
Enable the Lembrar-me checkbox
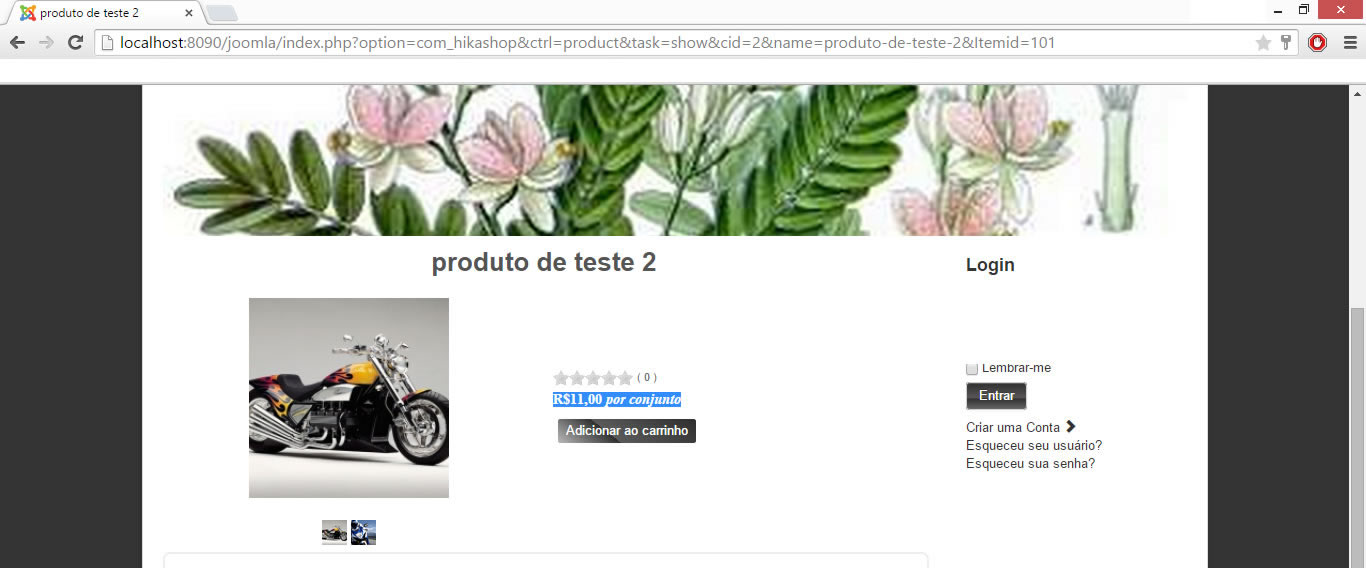click(x=972, y=368)
